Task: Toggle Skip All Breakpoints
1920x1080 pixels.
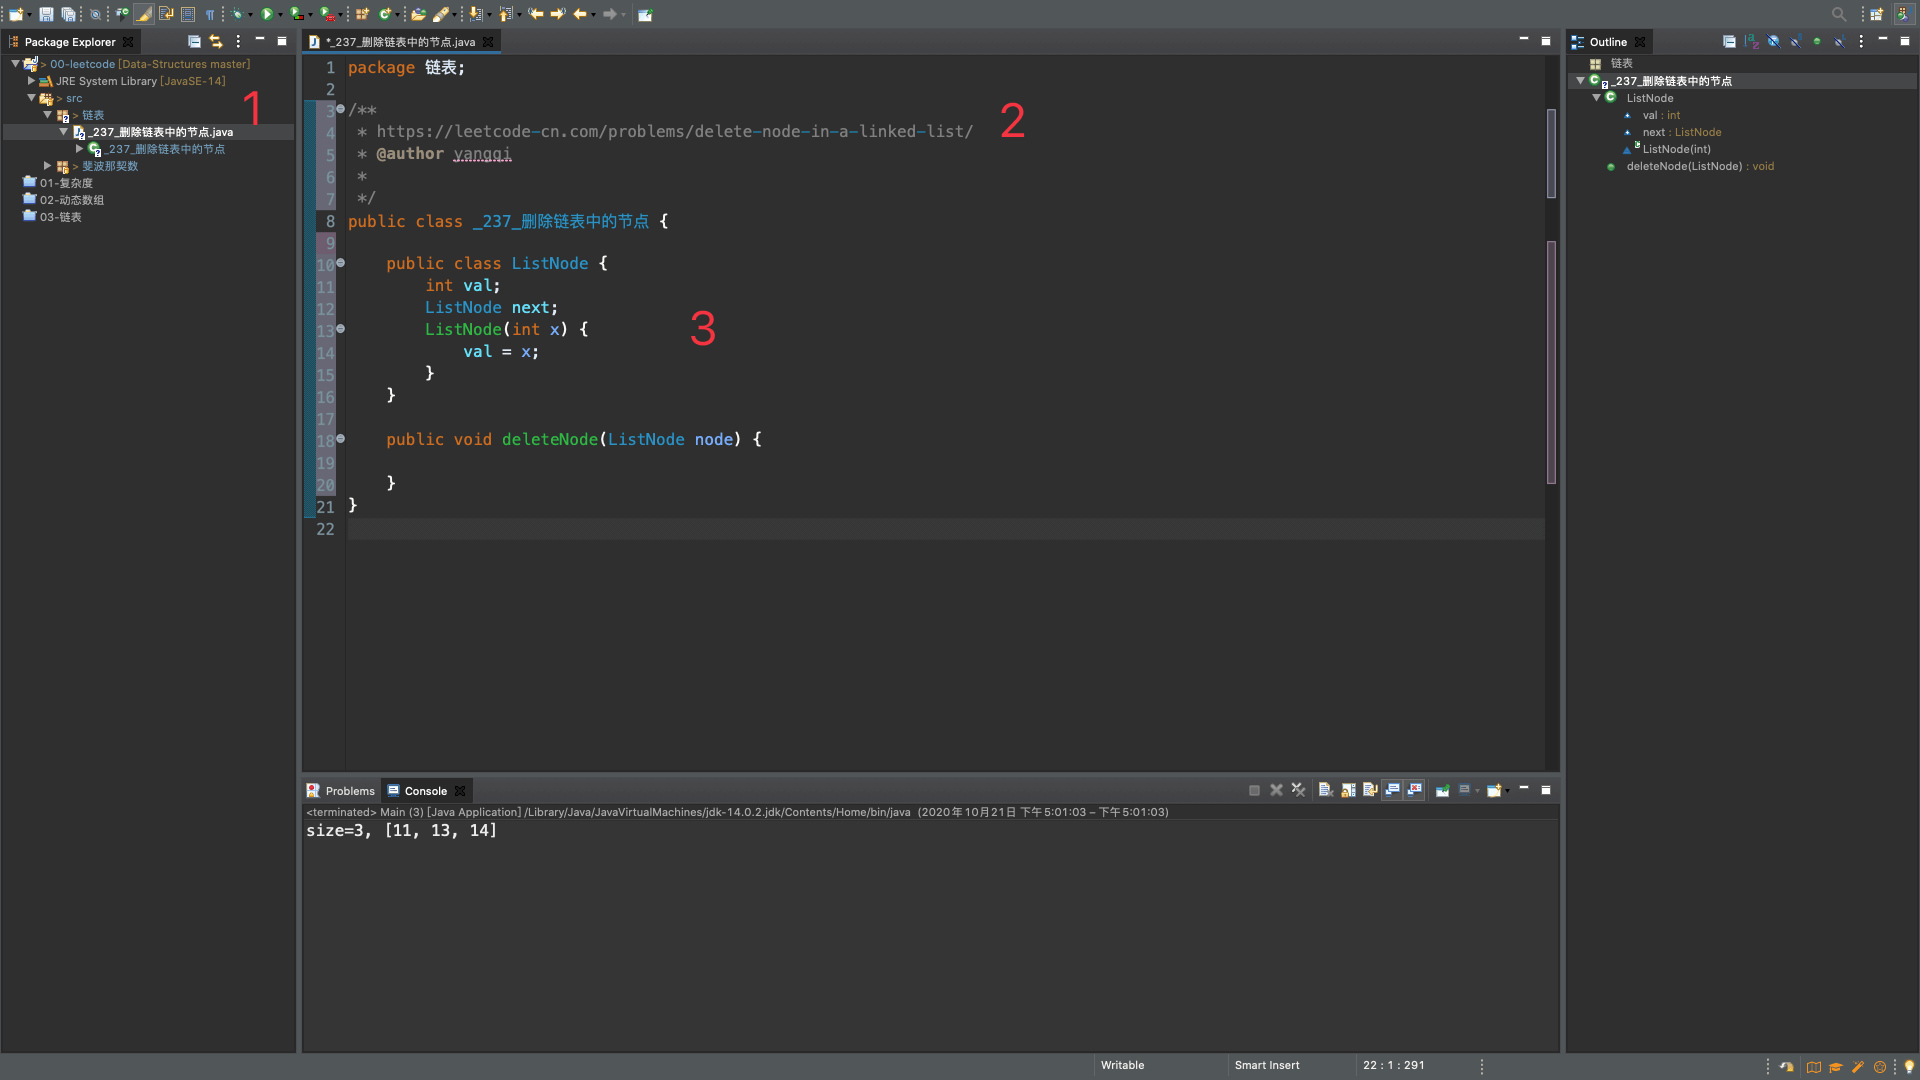Action: coord(95,14)
